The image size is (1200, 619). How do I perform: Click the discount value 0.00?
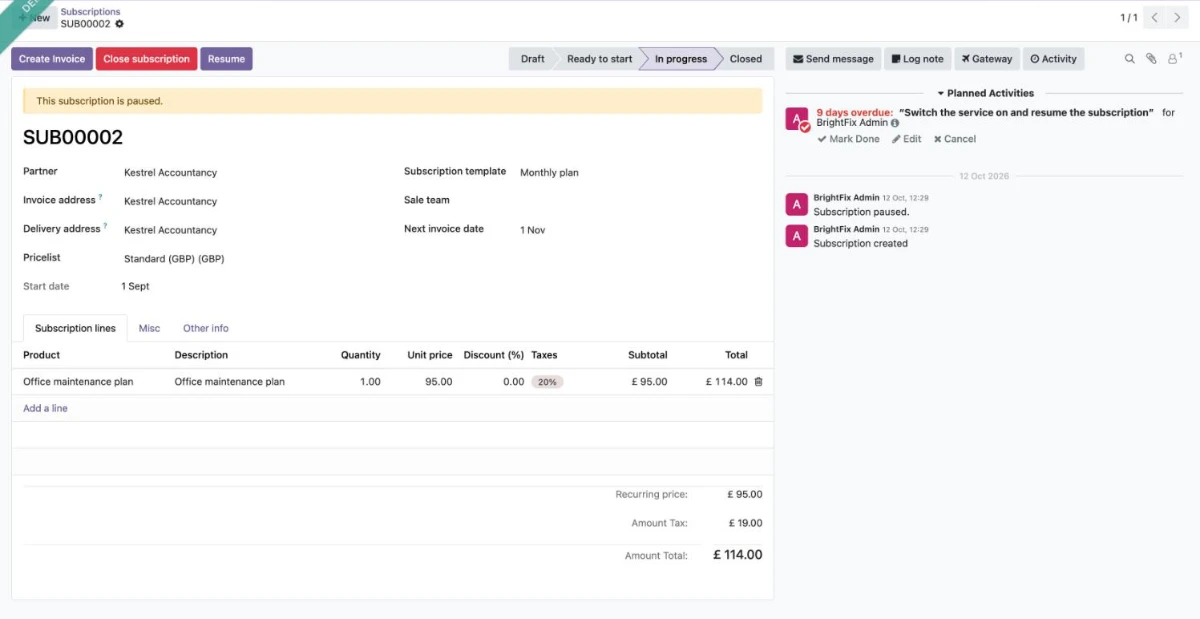[513, 382]
